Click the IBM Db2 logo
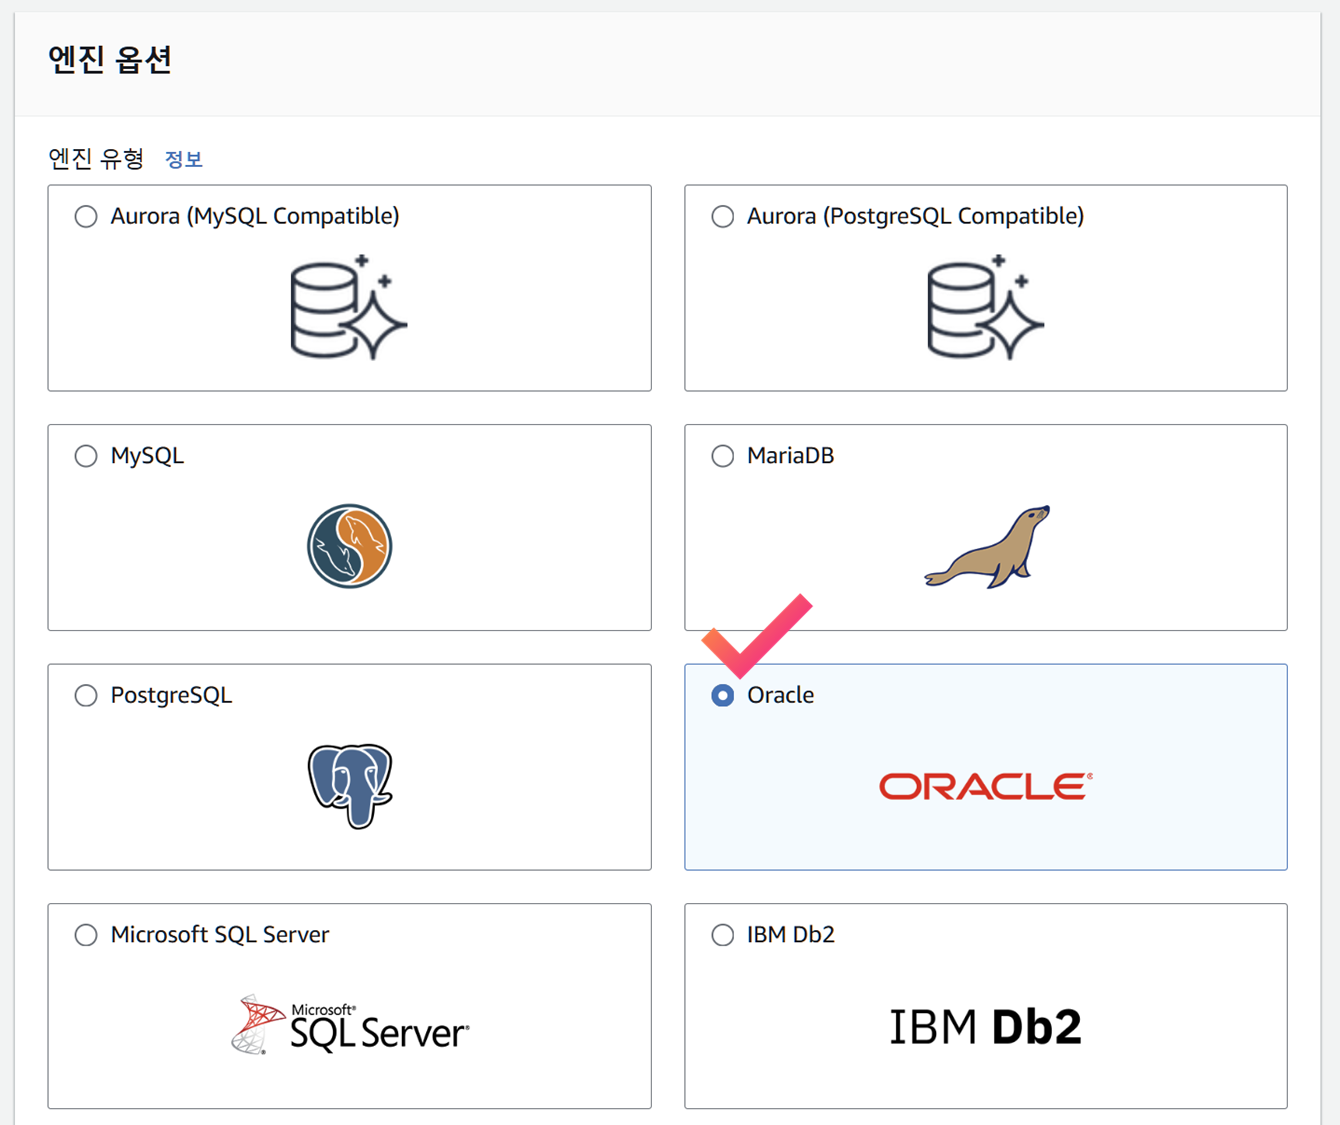 (x=986, y=1027)
